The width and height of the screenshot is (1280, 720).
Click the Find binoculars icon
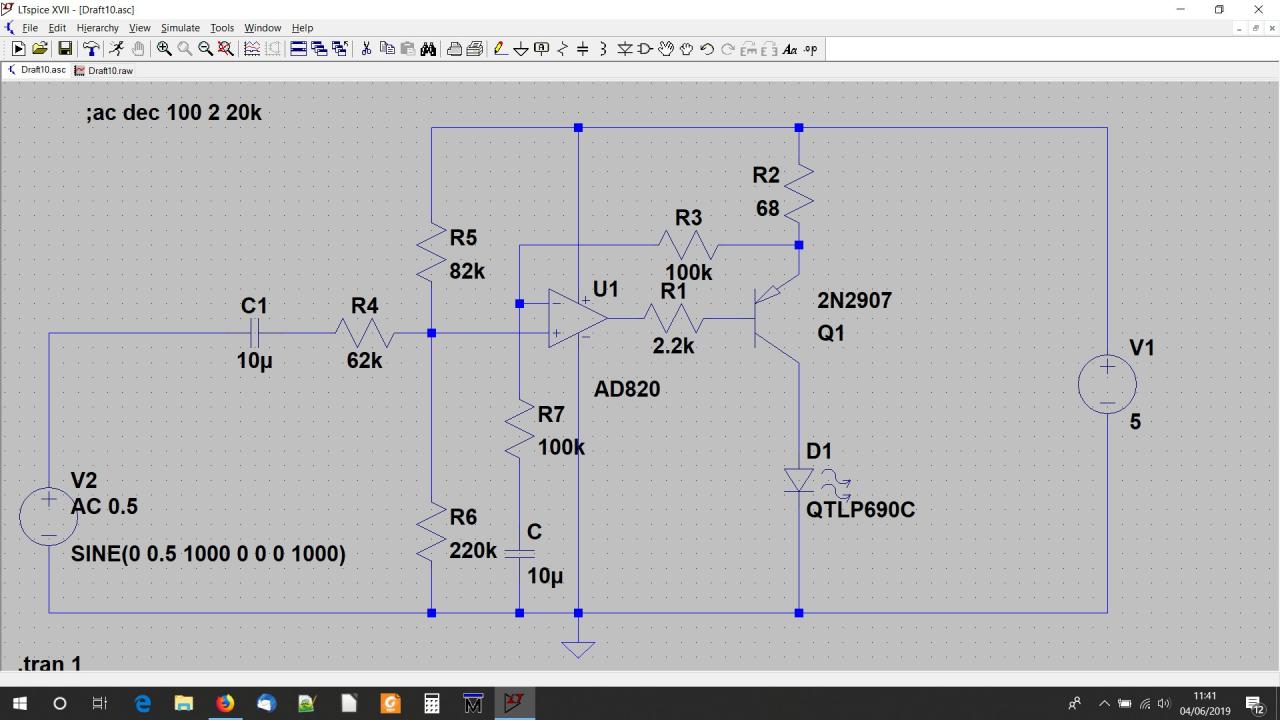point(428,48)
